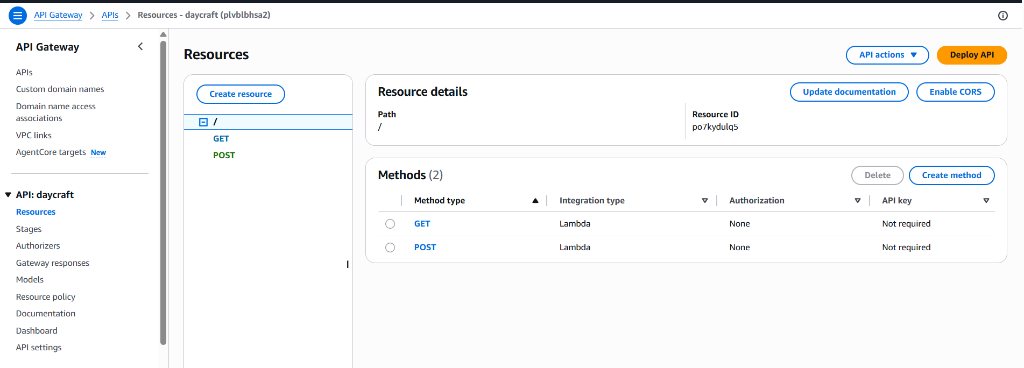This screenshot has height=368, width=1024.
Task: Open the info panel icon at top right
Action: (1003, 16)
